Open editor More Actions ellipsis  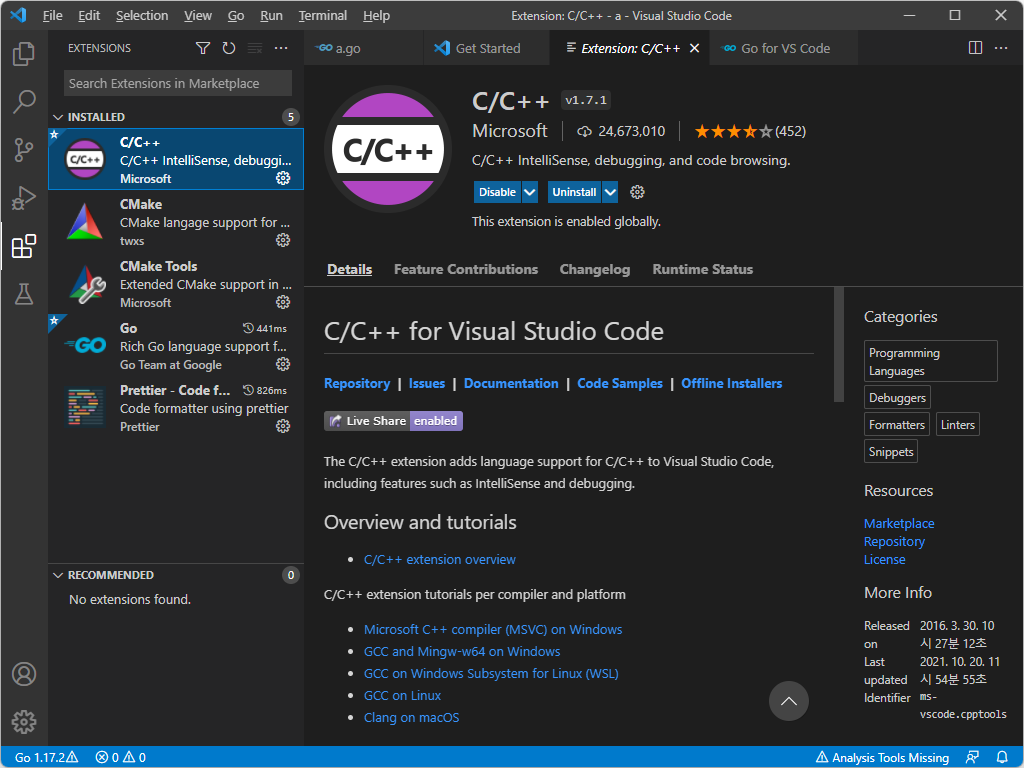(x=1000, y=48)
